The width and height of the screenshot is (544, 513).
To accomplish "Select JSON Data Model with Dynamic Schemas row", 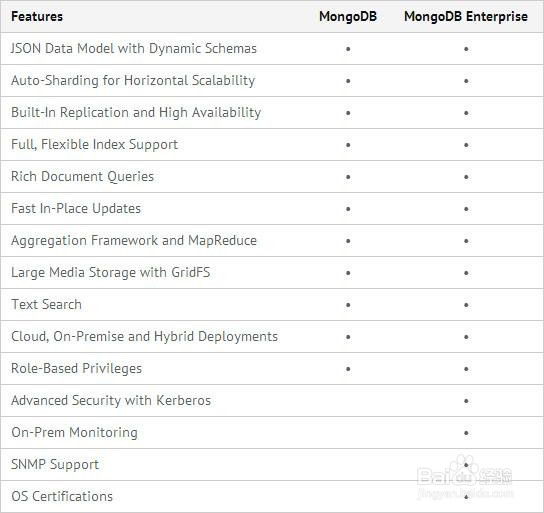I will 272,49.
